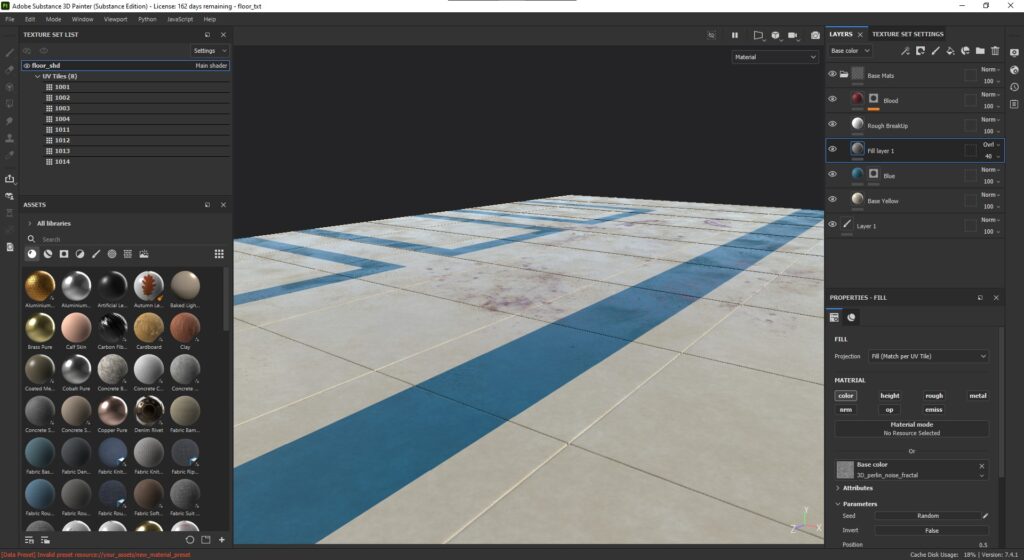Enable the height material channel
The height and width of the screenshot is (560, 1024).
click(x=889, y=395)
